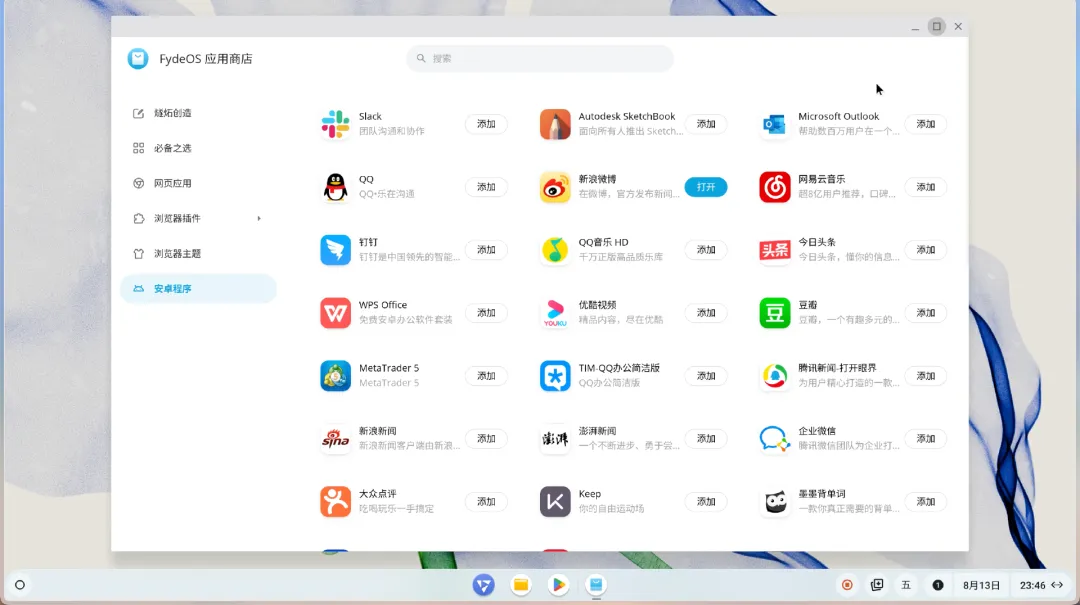Open the notification count badge in tray
Screen dimensions: 1080x605
click(x=937, y=585)
